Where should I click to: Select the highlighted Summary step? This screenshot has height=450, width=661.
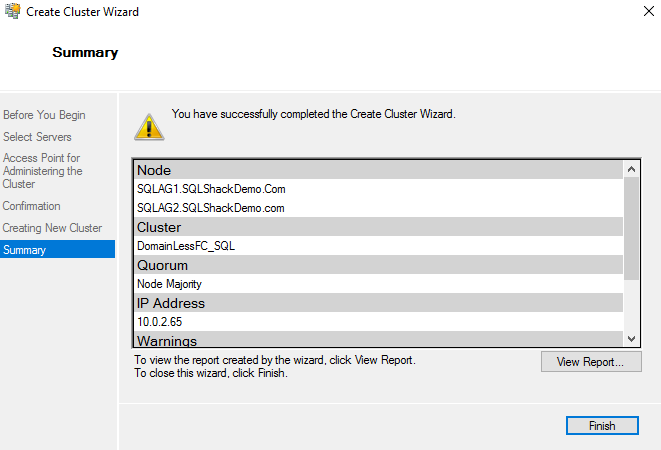(x=57, y=249)
